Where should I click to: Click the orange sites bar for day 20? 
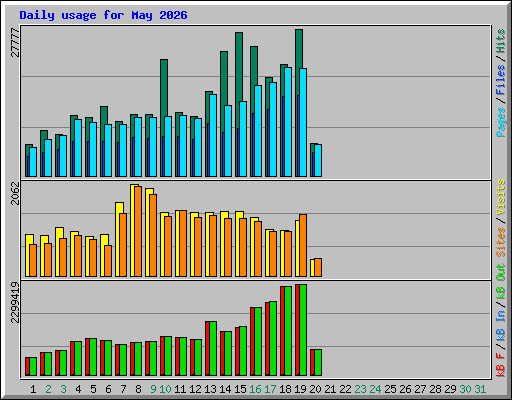[x=318, y=267]
